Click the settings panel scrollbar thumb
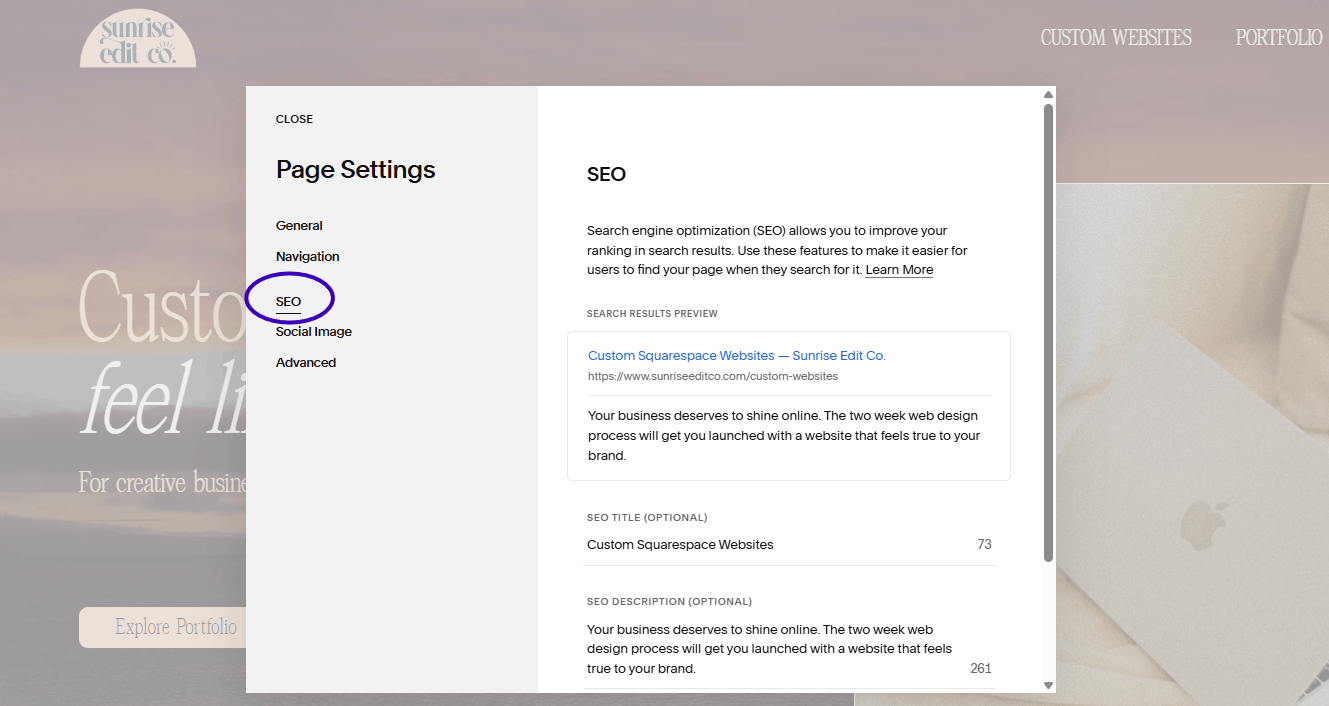This screenshot has height=706, width=1329. click(1048, 332)
